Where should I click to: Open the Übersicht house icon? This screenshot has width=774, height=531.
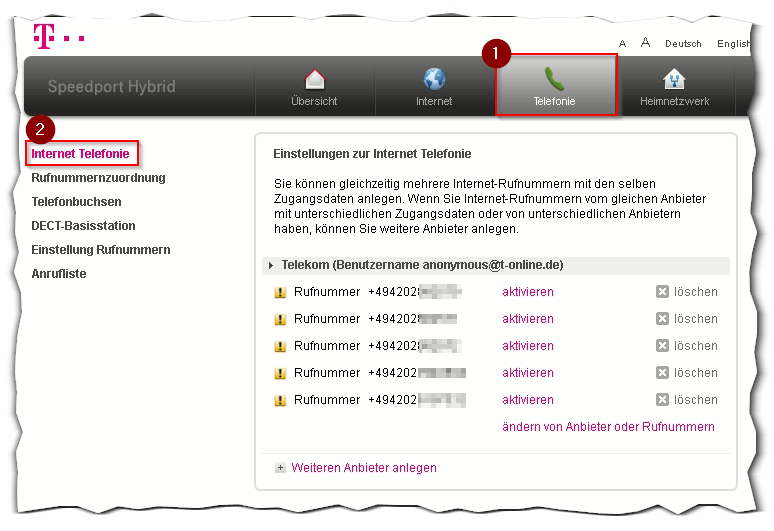(314, 80)
